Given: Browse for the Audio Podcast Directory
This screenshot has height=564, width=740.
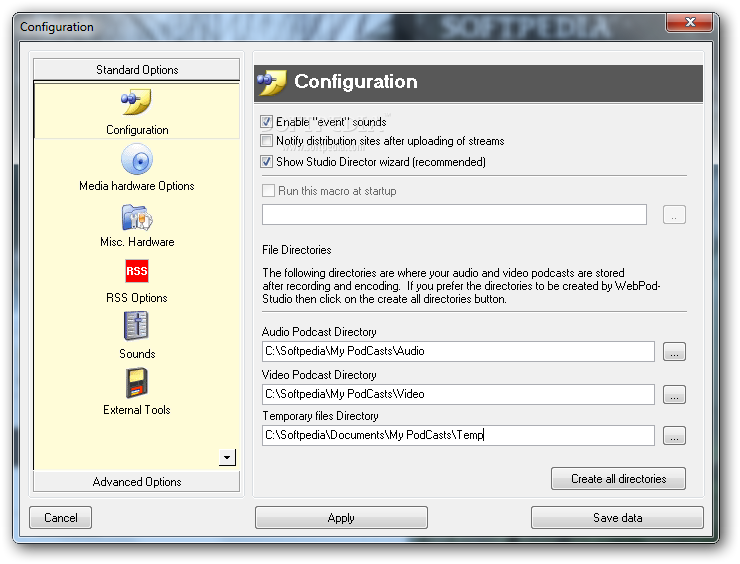Looking at the screenshot, I should 674,352.
